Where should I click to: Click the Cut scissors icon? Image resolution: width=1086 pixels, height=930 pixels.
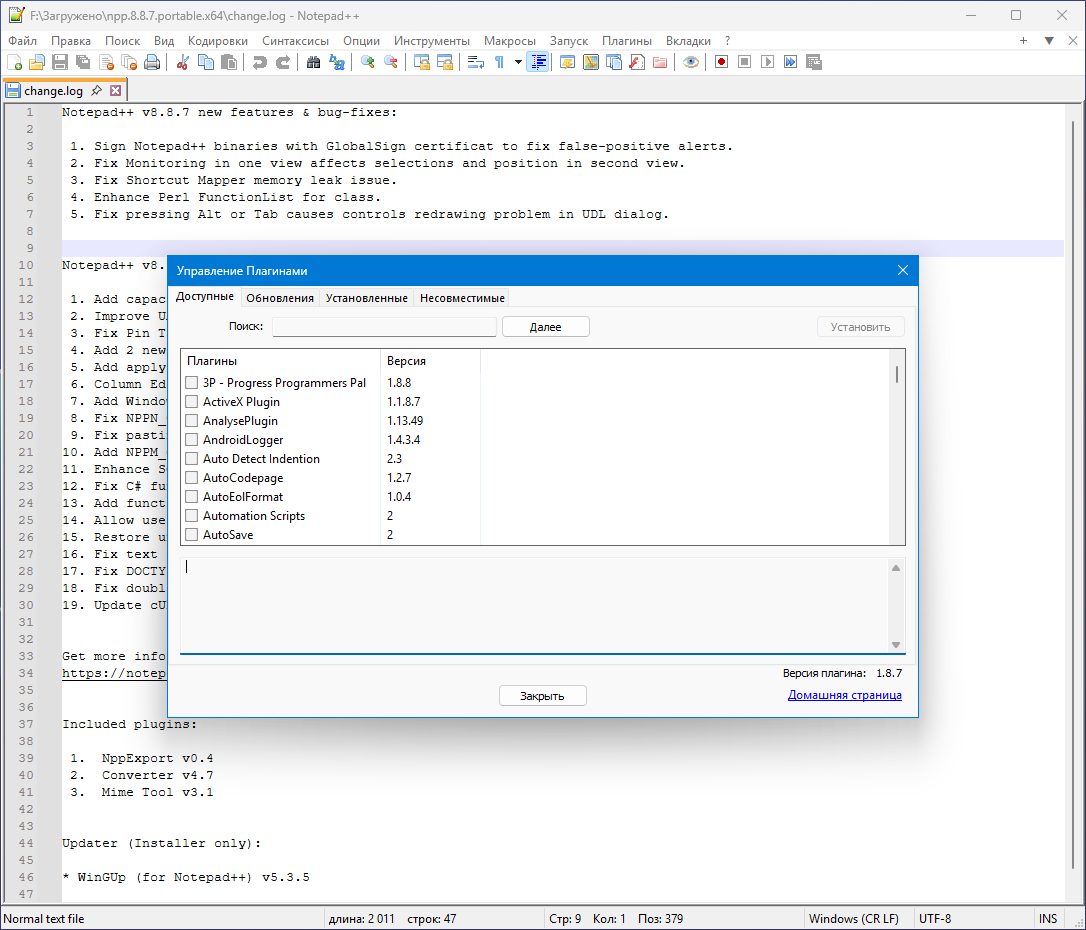183,62
